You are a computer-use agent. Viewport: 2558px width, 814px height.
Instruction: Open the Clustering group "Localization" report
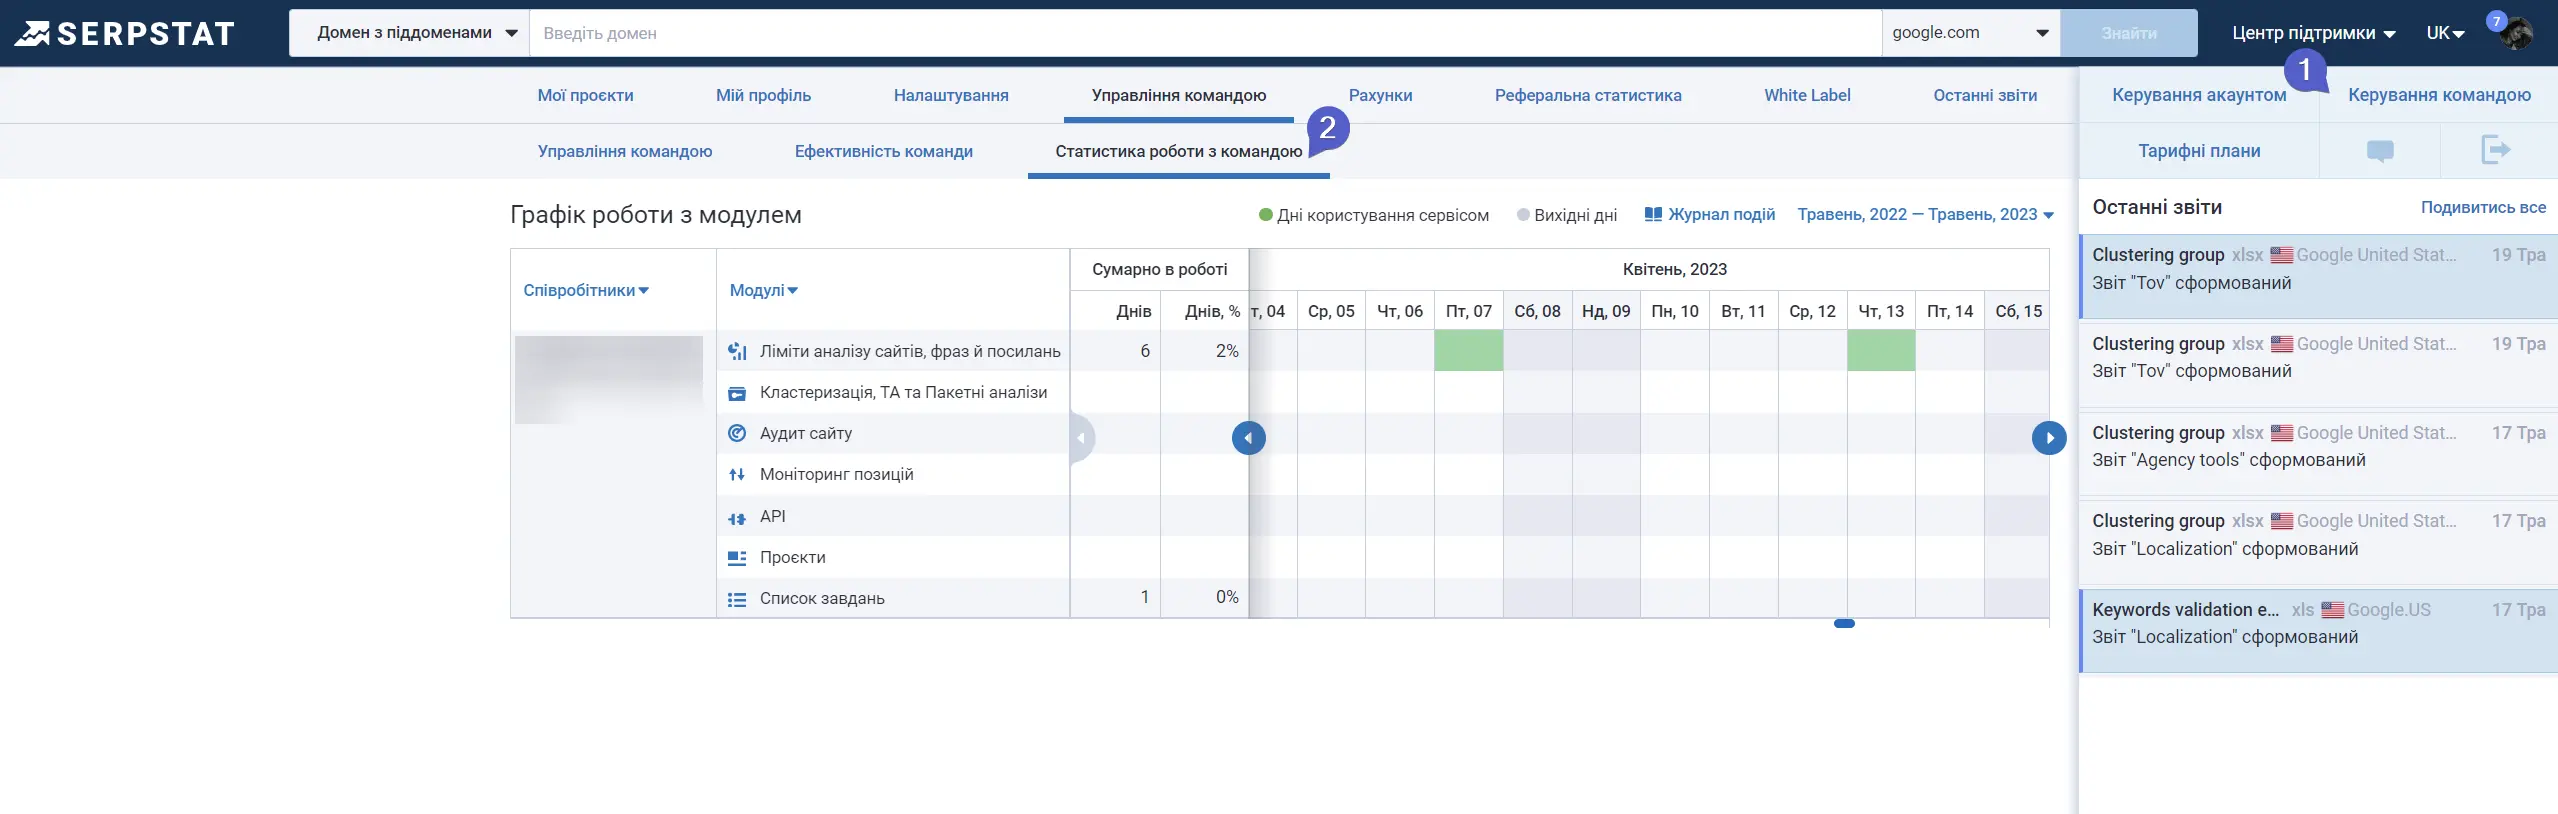point(2318,541)
